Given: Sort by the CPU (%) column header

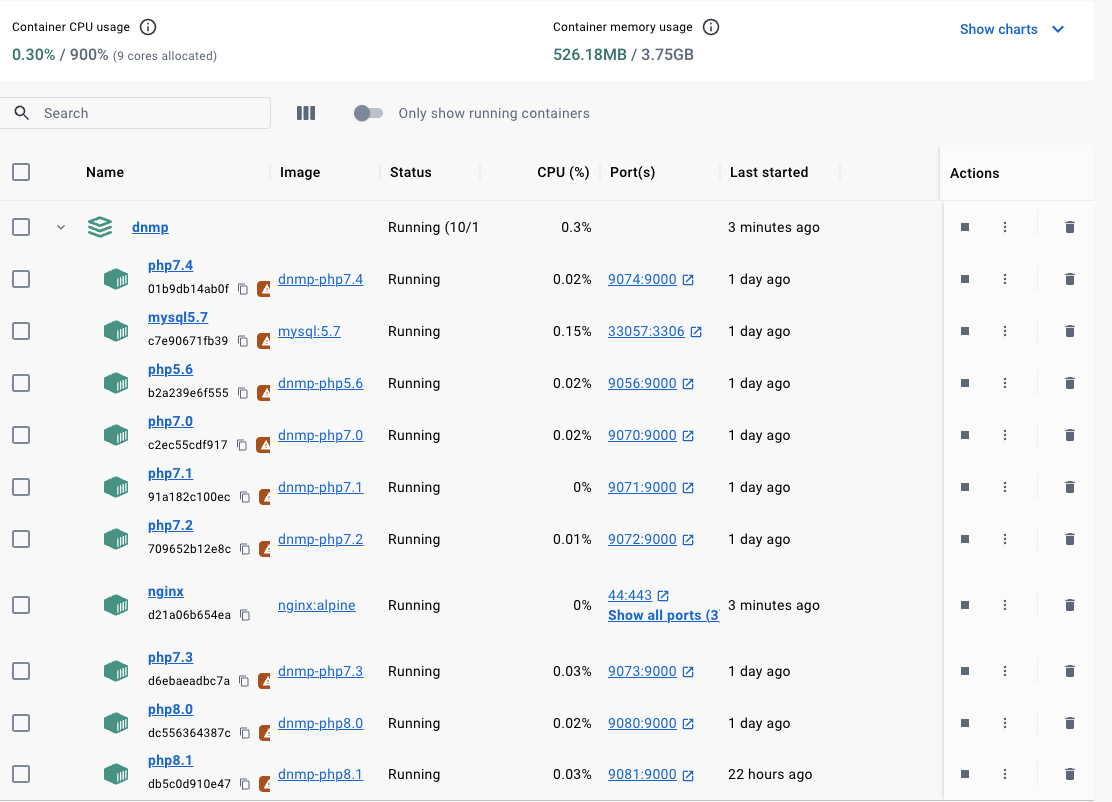Looking at the screenshot, I should [x=563, y=172].
